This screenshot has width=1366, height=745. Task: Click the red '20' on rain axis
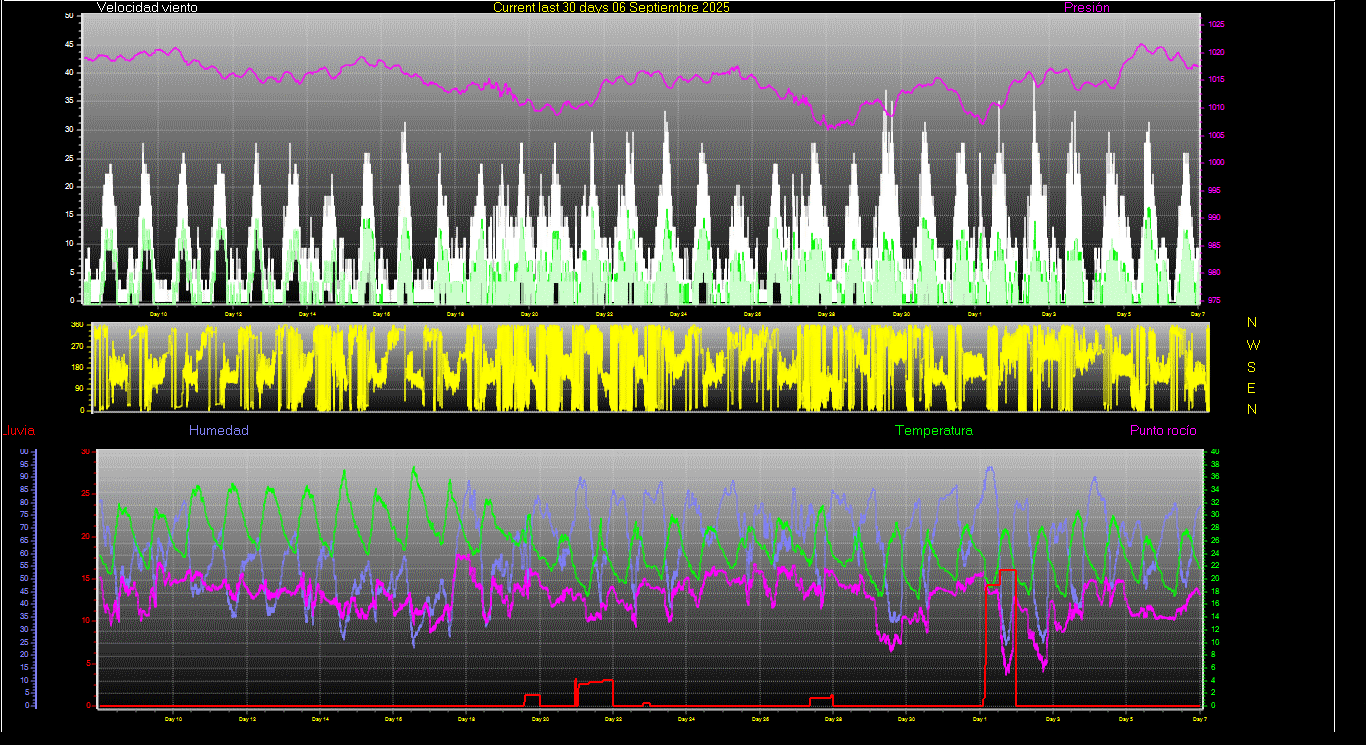point(85,536)
